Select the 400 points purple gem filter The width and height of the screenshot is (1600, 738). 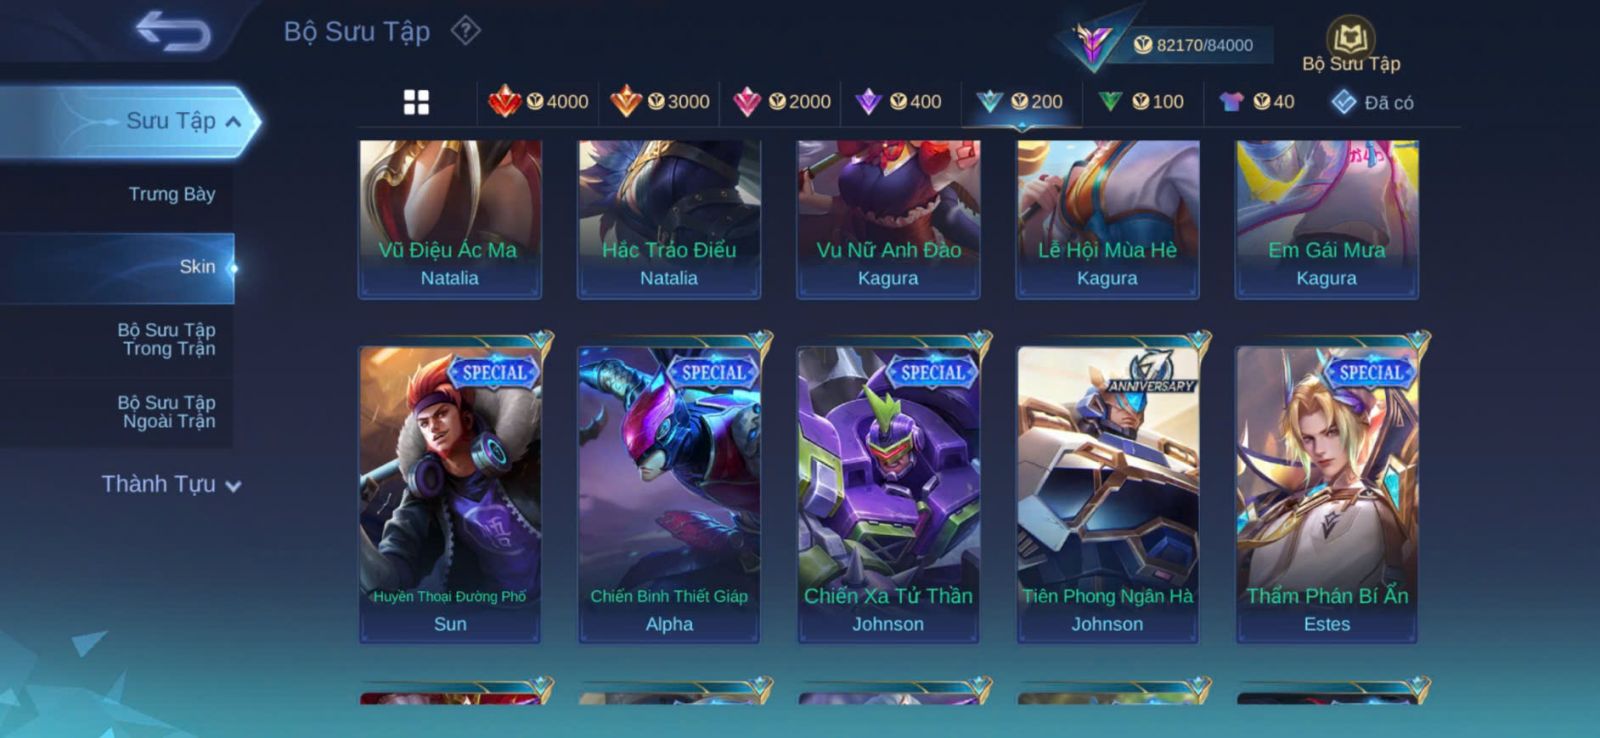click(x=899, y=101)
